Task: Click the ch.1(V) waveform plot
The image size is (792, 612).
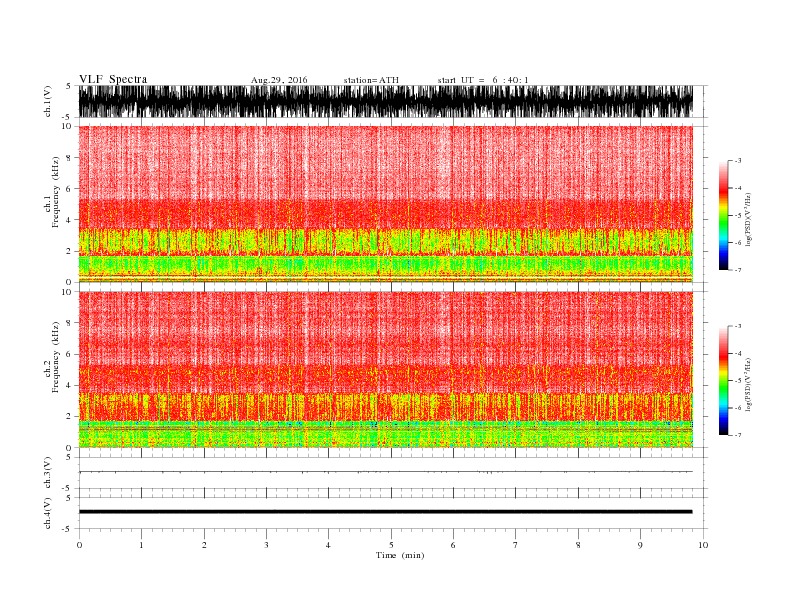Action: 386,101
